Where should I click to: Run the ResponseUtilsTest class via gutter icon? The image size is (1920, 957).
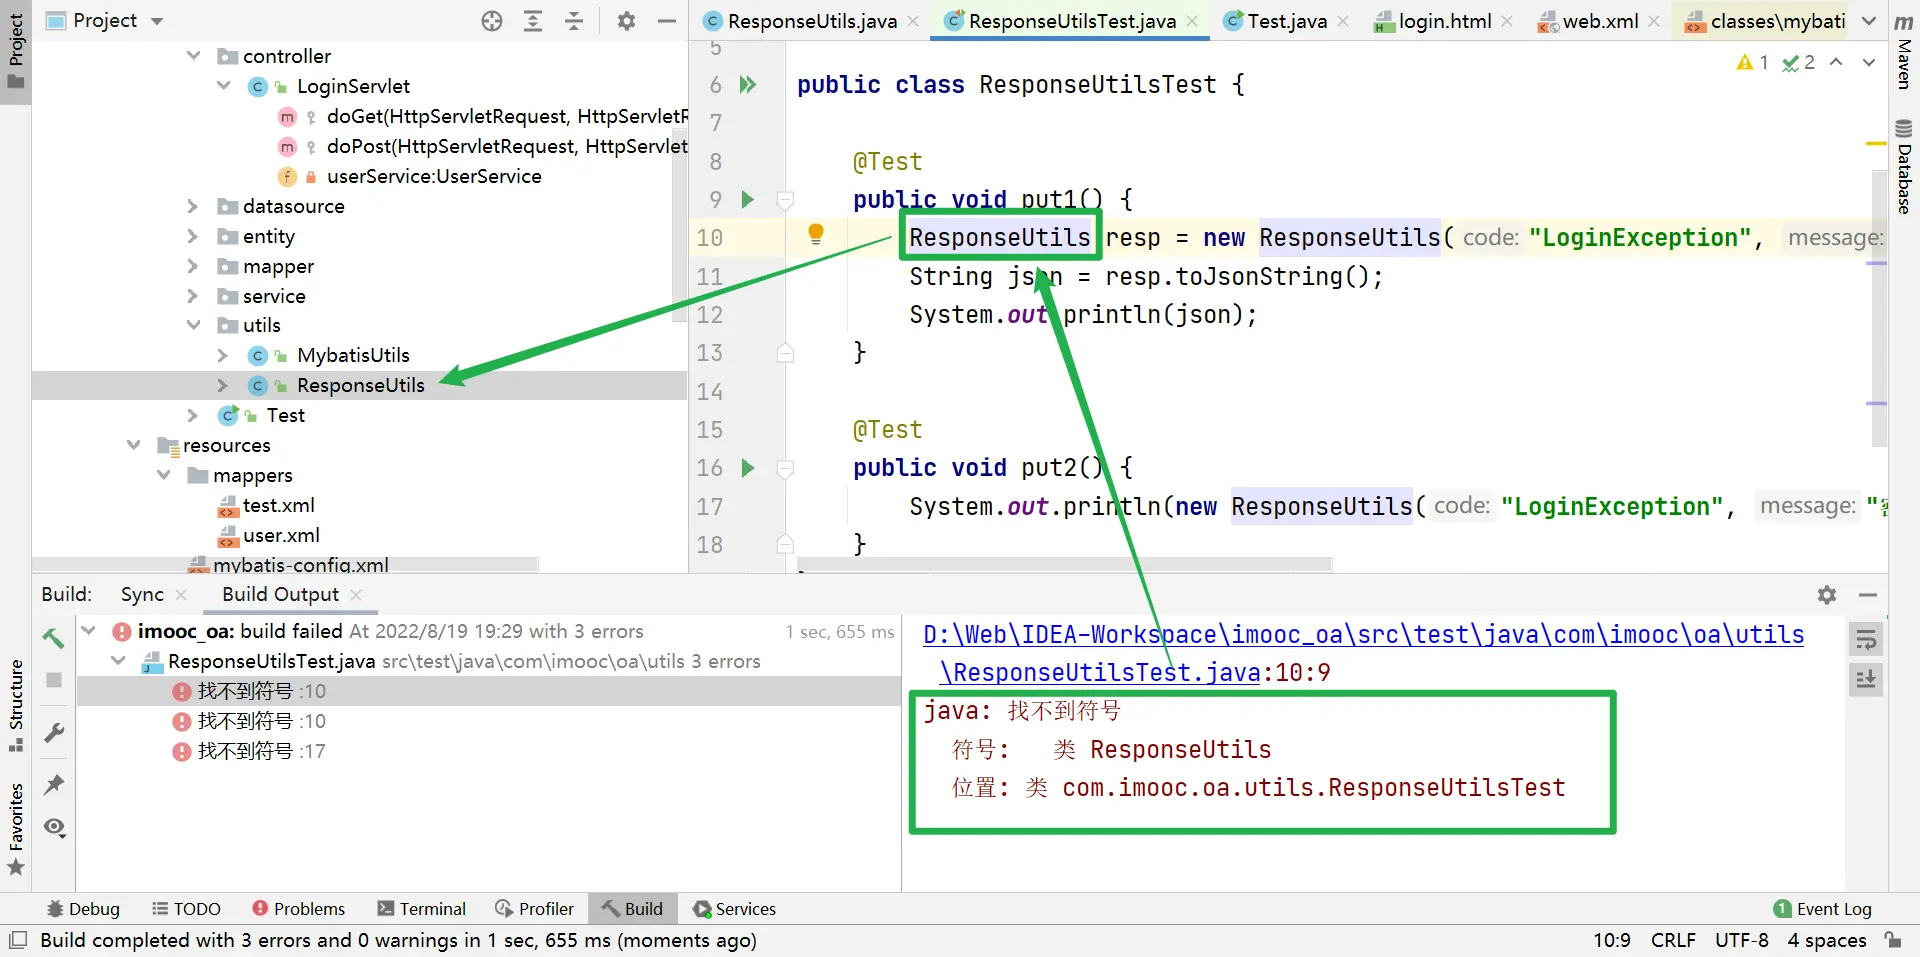tap(747, 85)
